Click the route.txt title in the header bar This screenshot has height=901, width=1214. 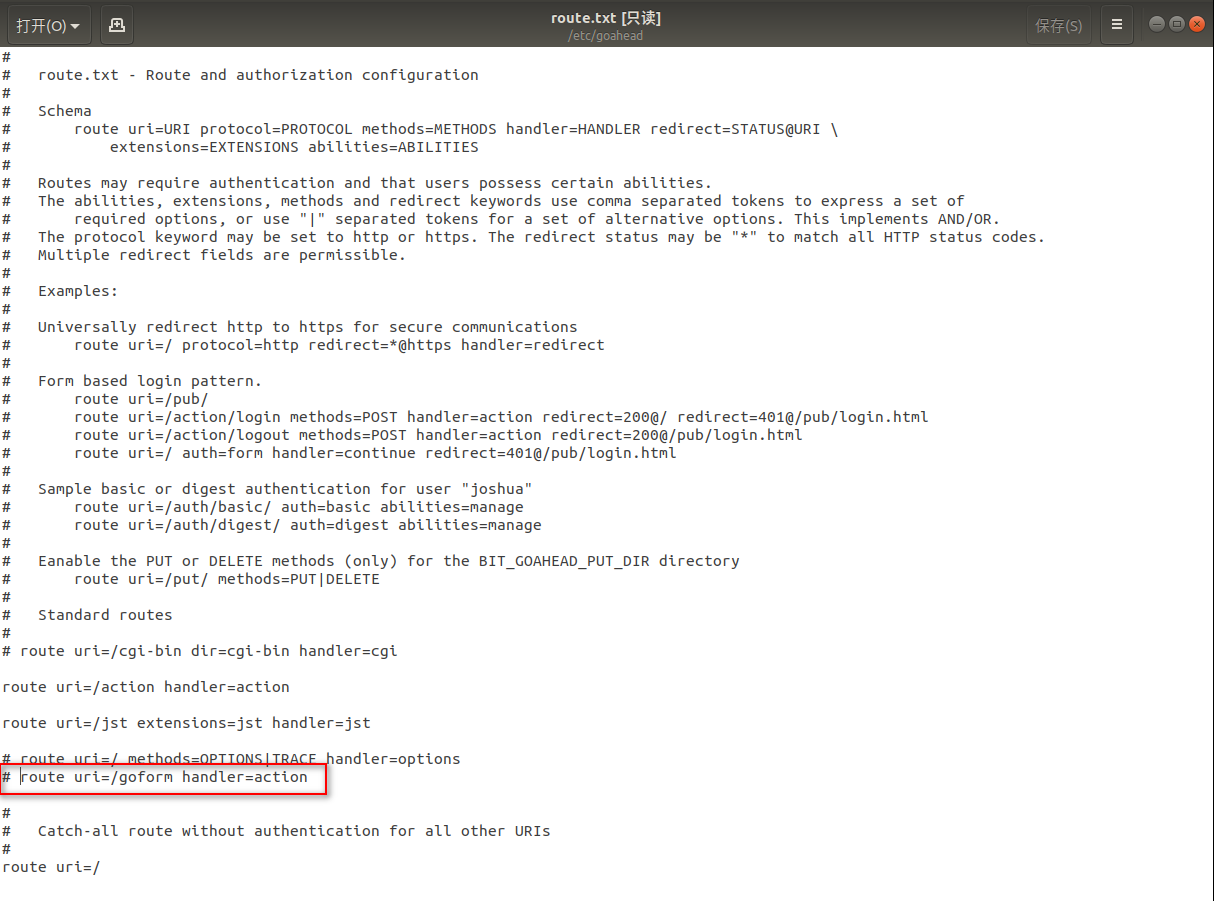click(x=583, y=17)
